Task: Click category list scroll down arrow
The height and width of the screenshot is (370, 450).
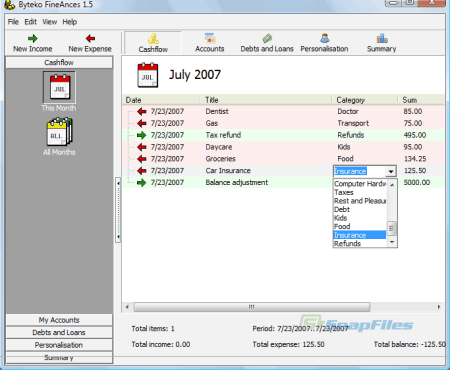Action: click(392, 242)
